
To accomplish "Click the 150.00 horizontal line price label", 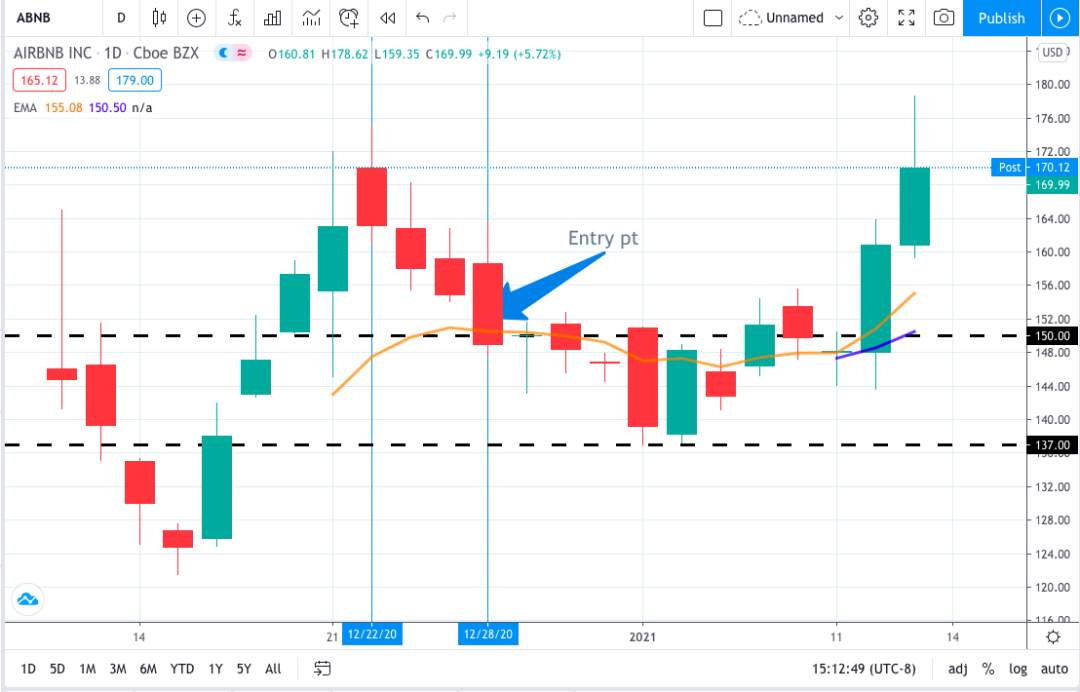I will [1053, 336].
